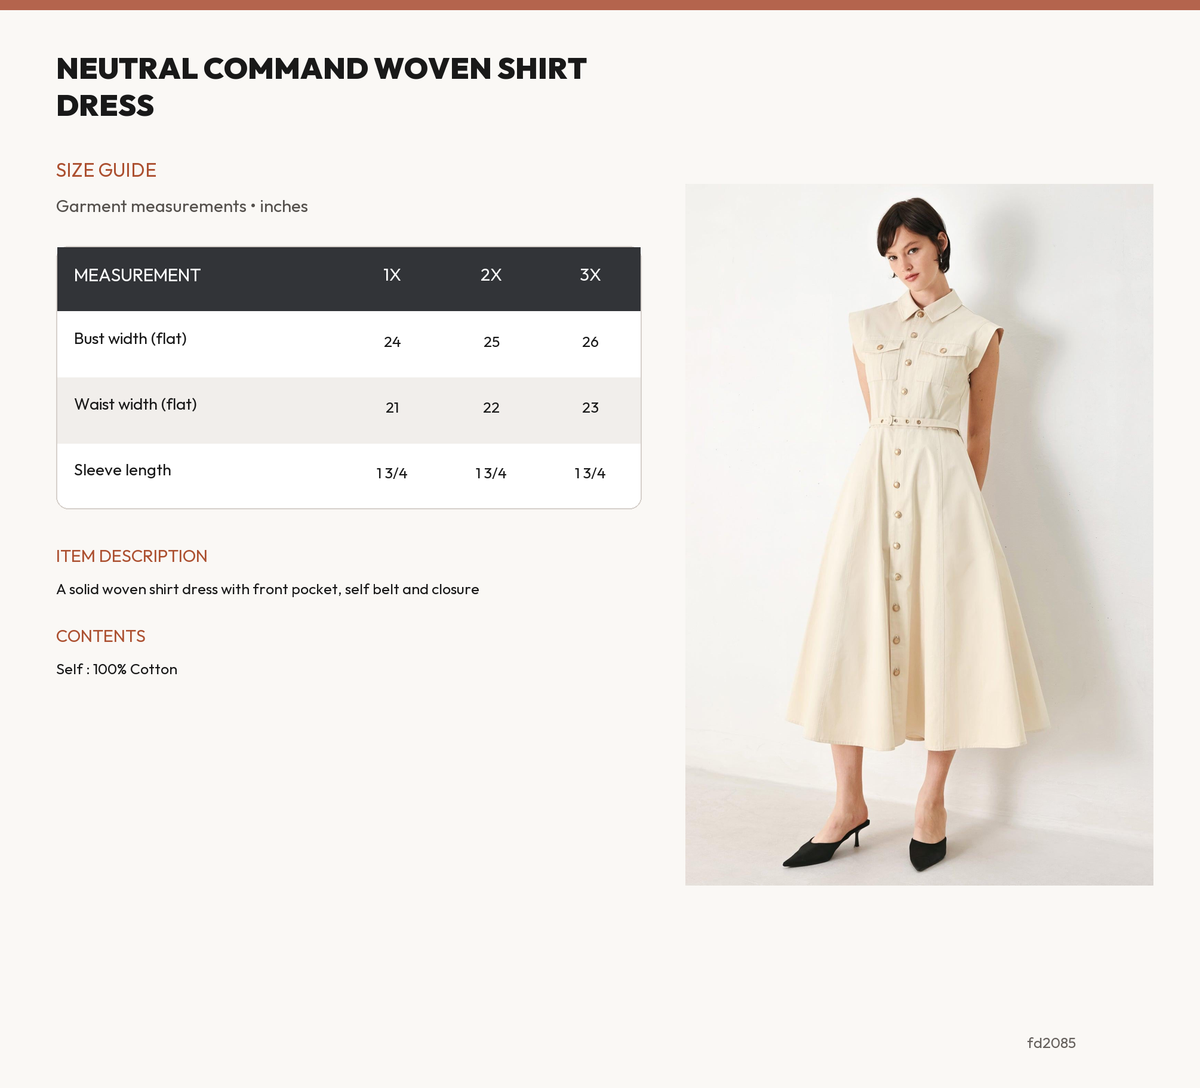Click the 1X sleeve length value 1 3/4

click(x=392, y=473)
